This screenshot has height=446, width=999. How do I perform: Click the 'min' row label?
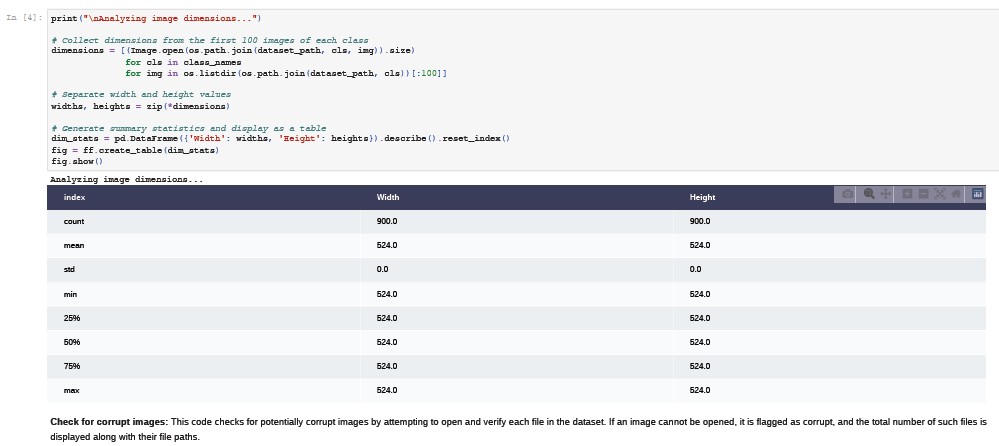click(x=71, y=294)
